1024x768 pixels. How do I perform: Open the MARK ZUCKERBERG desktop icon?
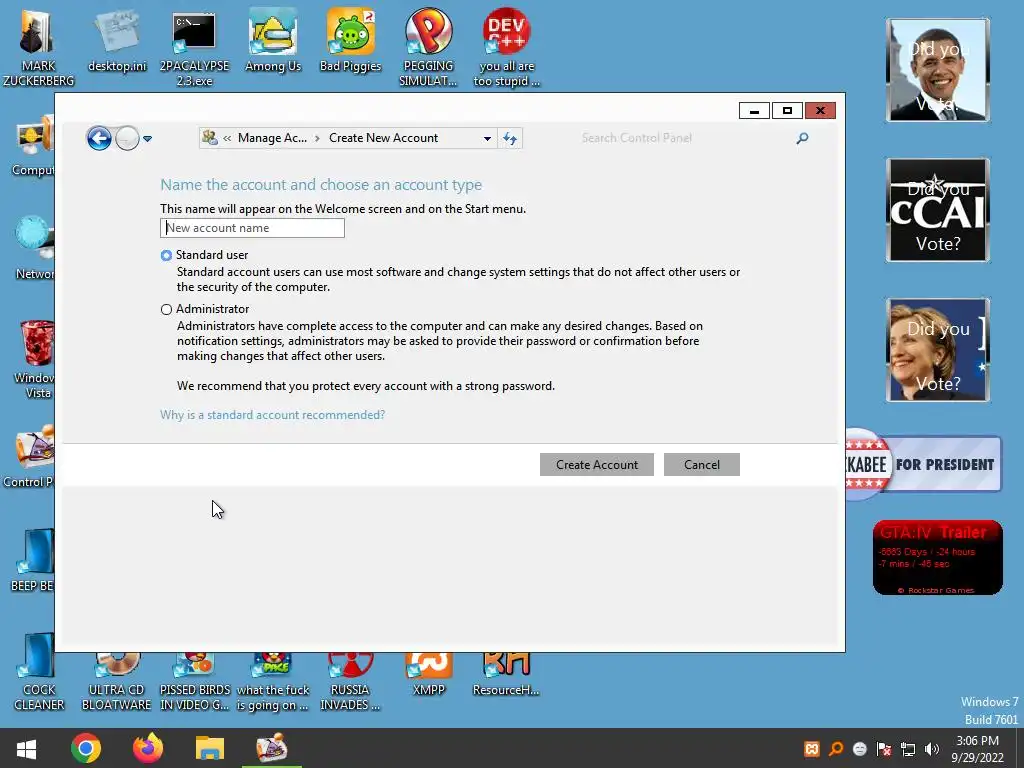(38, 47)
